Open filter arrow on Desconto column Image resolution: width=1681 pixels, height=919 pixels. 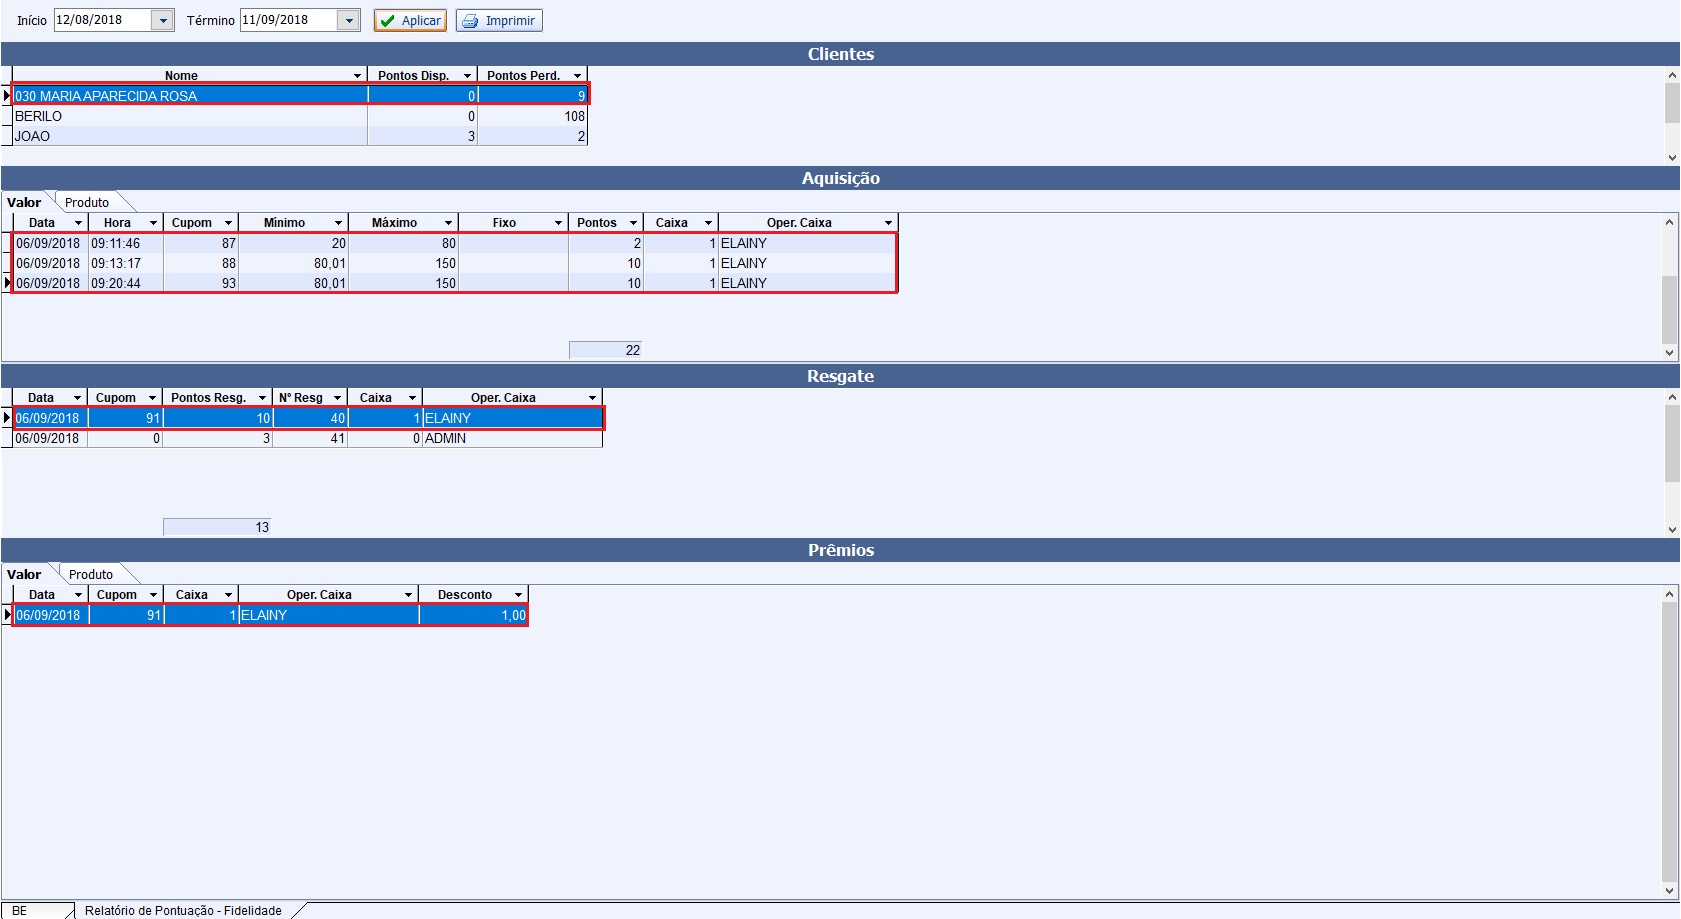pyautogui.click(x=518, y=595)
